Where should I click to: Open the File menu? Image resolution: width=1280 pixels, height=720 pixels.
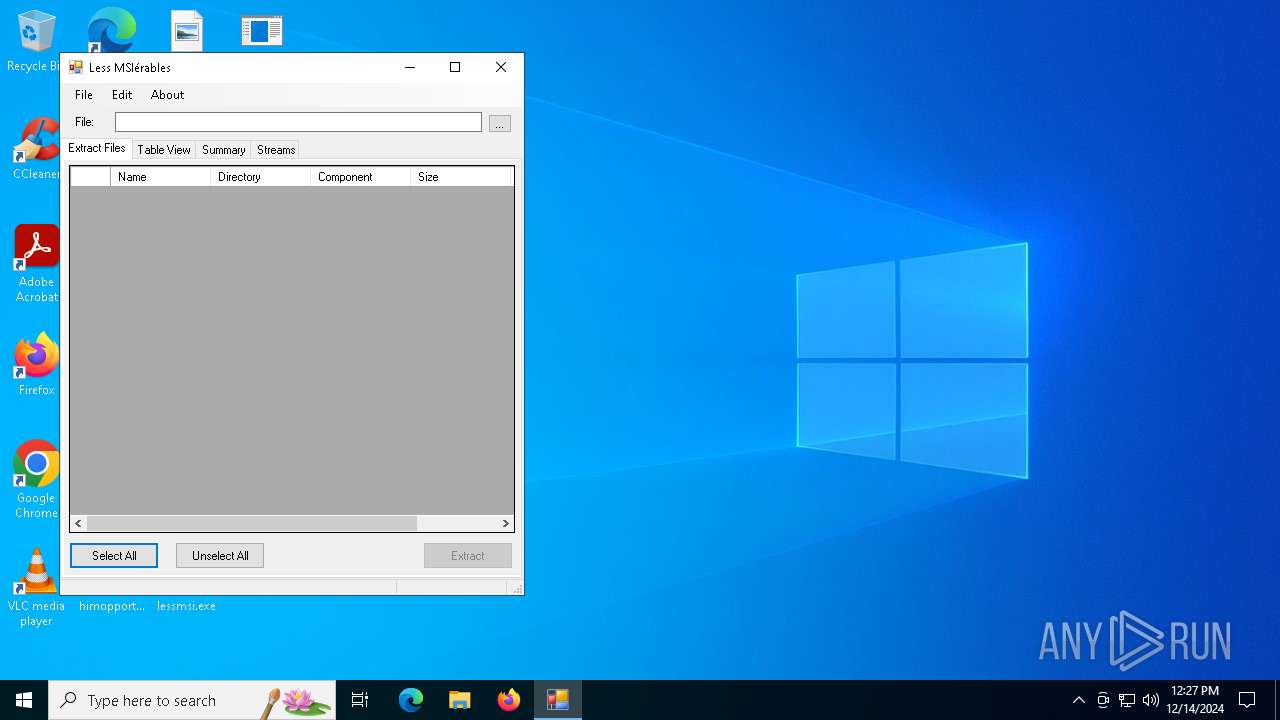coord(84,95)
